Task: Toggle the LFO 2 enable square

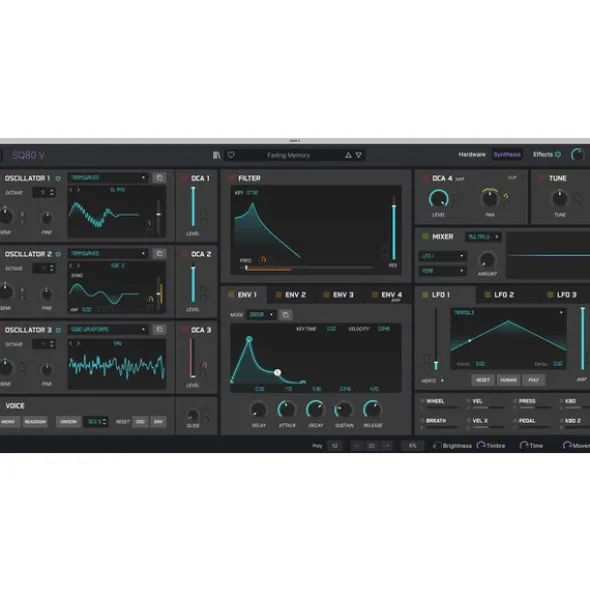Action: pyautogui.click(x=487, y=294)
